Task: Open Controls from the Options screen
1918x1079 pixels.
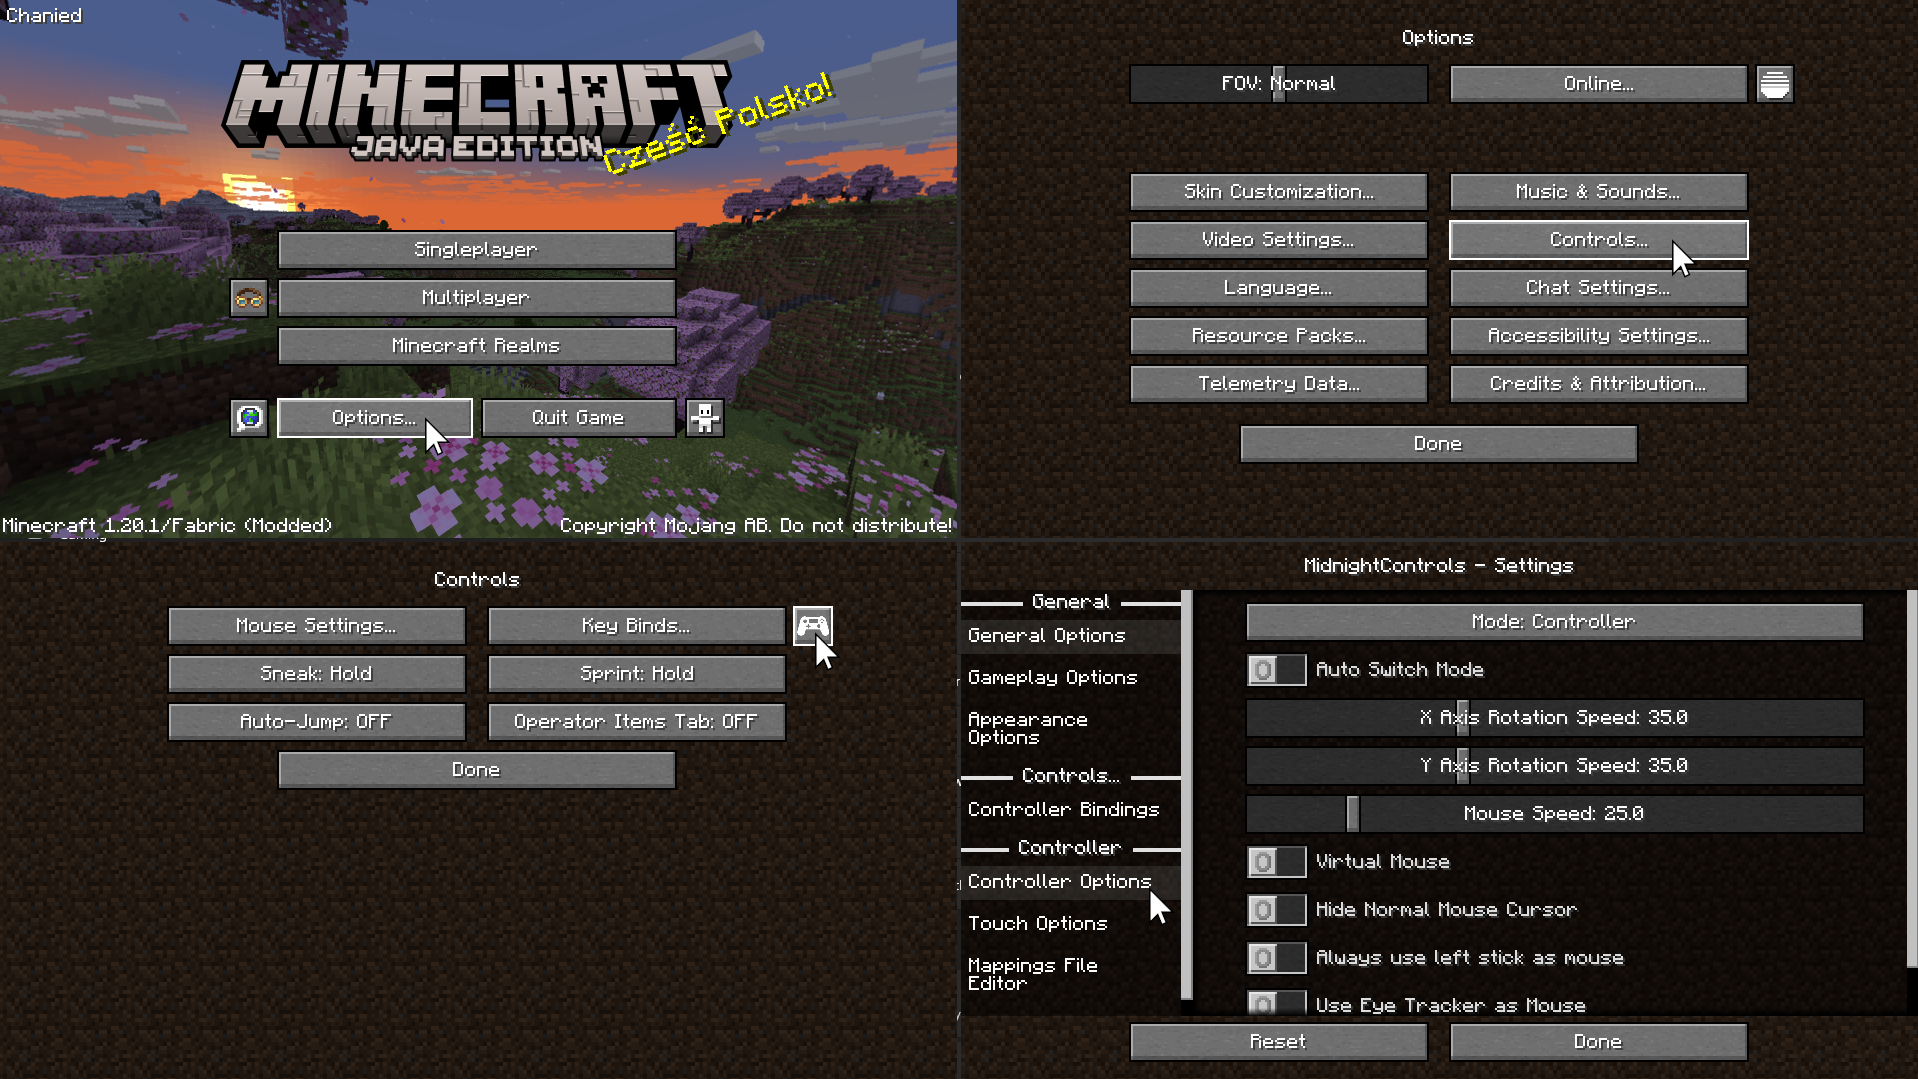Action: tap(1599, 240)
